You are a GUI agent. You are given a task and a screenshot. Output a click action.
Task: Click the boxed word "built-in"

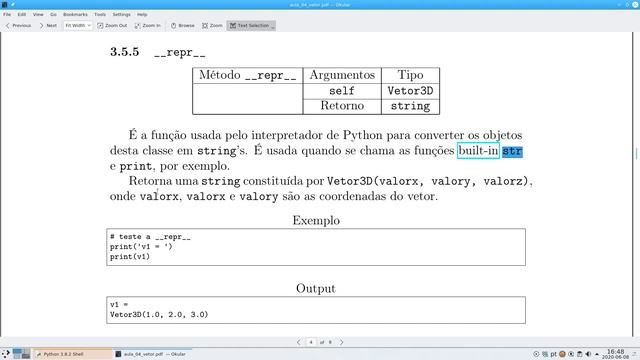[x=478, y=151]
